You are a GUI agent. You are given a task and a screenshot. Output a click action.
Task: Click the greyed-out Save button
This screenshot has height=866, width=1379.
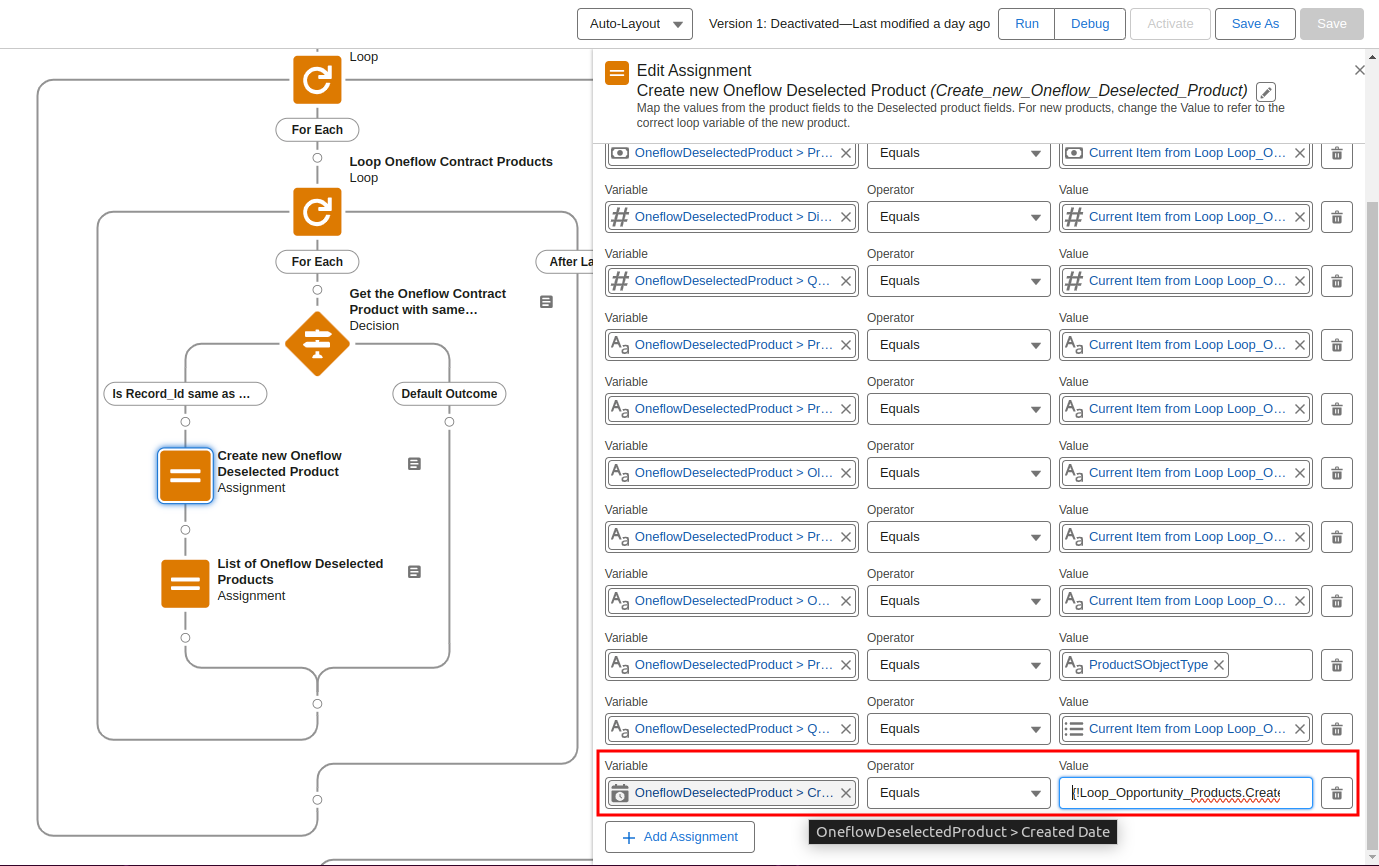point(1331,24)
